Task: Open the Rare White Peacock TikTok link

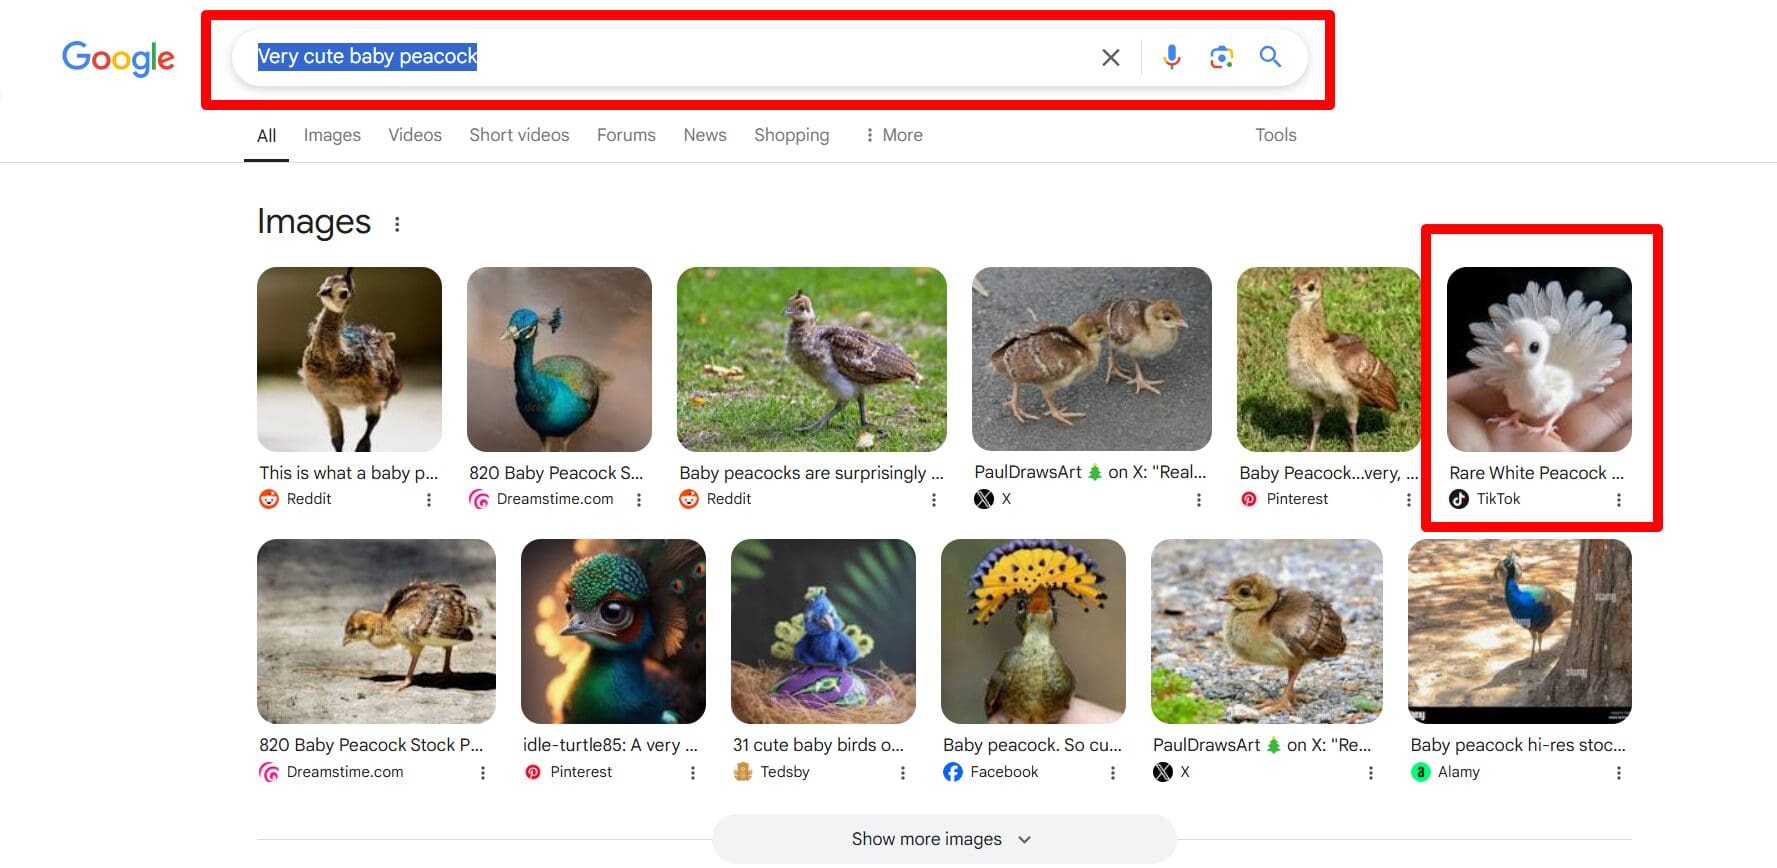Action: pos(1535,473)
